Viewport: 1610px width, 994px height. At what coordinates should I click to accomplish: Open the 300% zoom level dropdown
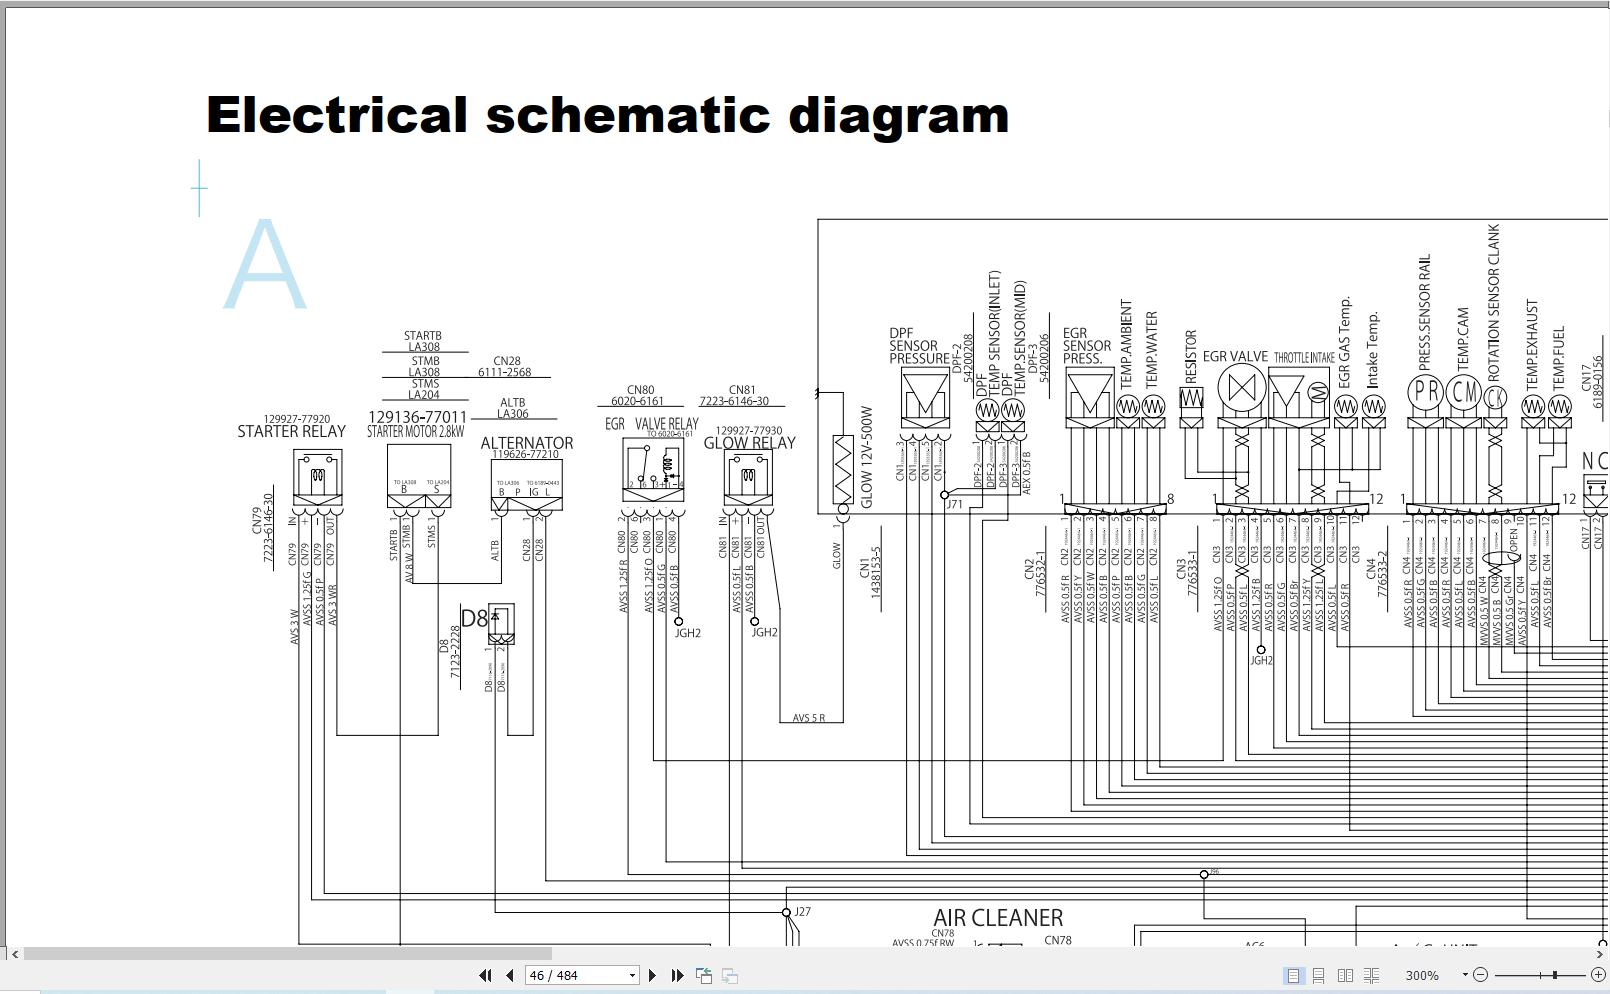1465,975
